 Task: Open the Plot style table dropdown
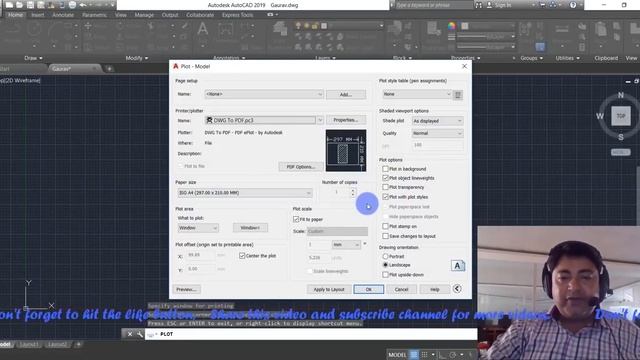[x=417, y=94]
